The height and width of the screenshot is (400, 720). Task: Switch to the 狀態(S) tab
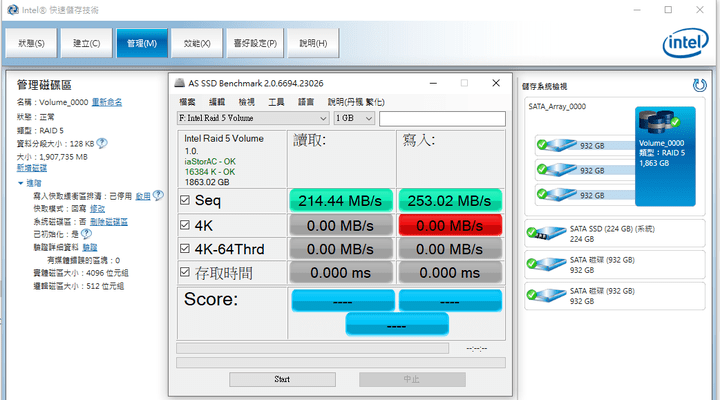point(31,43)
